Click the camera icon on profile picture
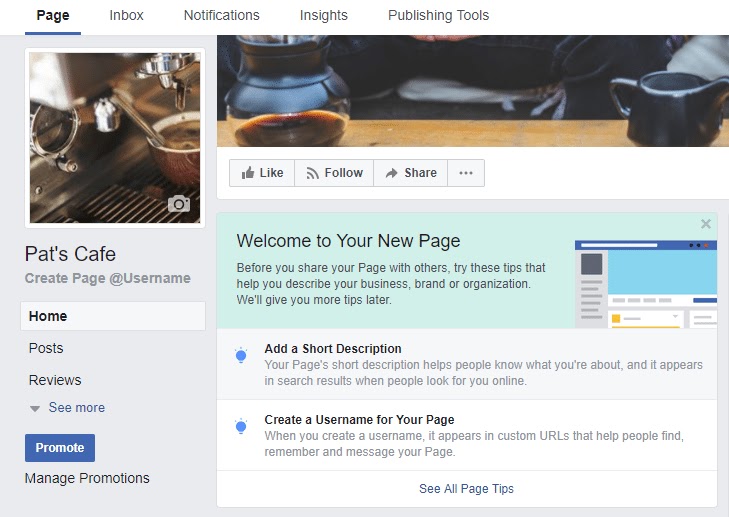The height and width of the screenshot is (517, 729). [x=179, y=204]
